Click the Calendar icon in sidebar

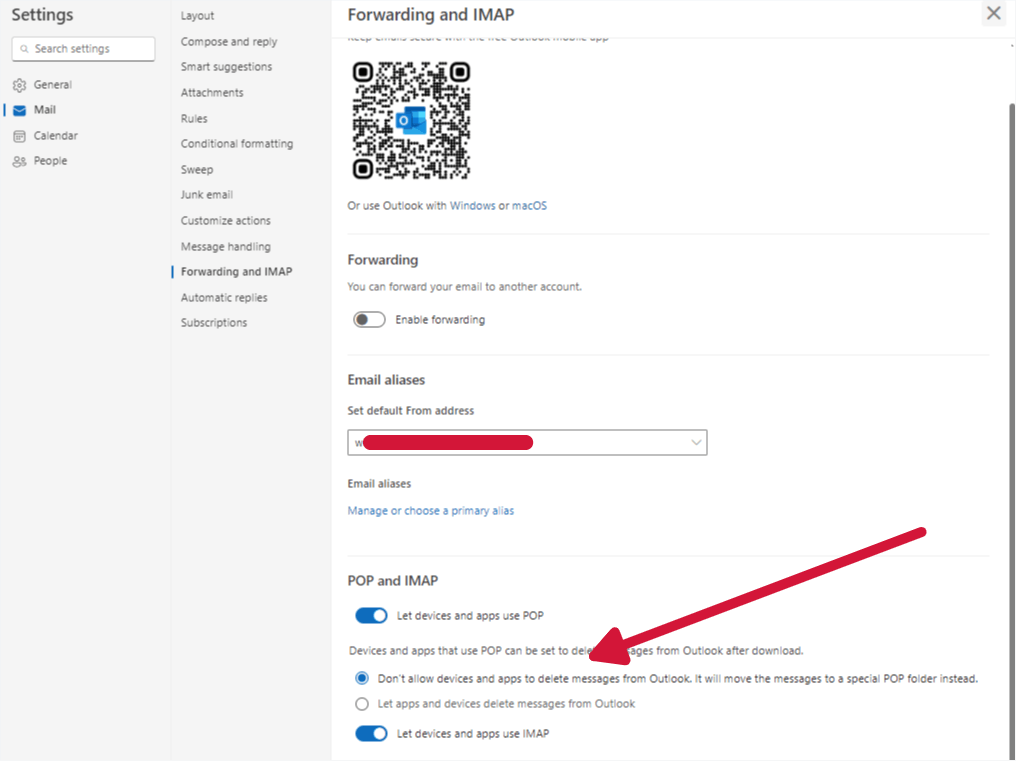(x=19, y=136)
